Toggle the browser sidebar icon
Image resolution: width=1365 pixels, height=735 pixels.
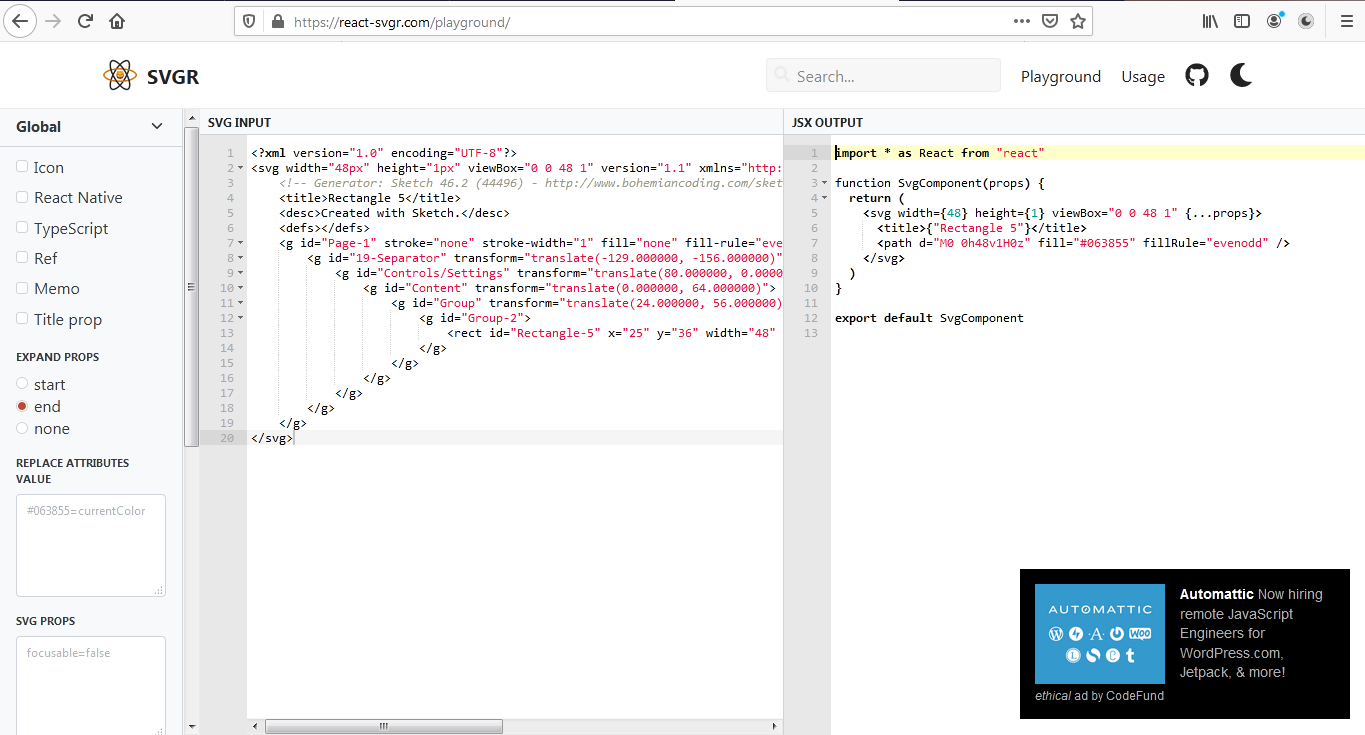(x=1241, y=21)
